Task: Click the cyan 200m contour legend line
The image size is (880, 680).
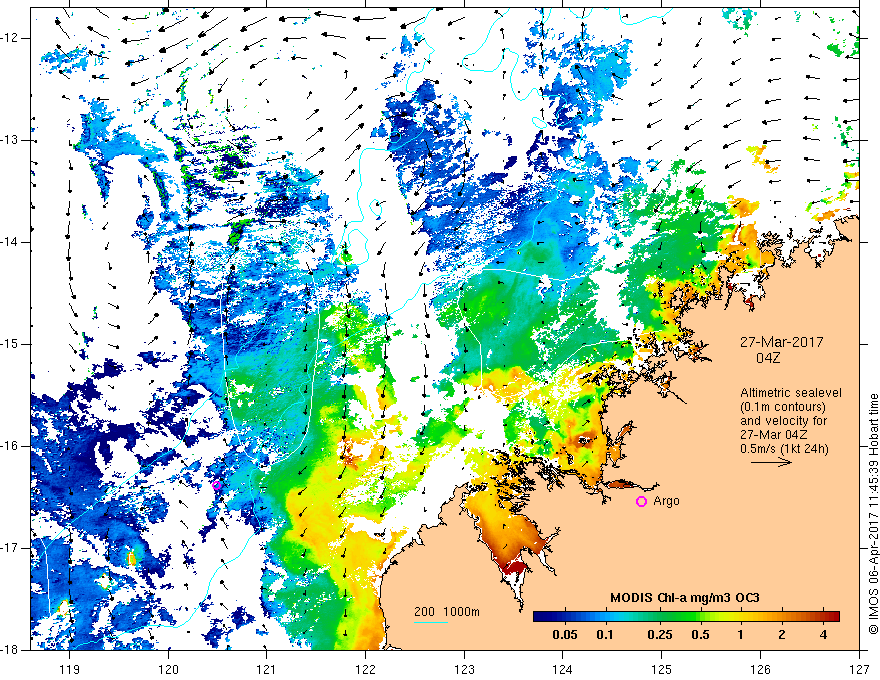Action: pos(431,622)
